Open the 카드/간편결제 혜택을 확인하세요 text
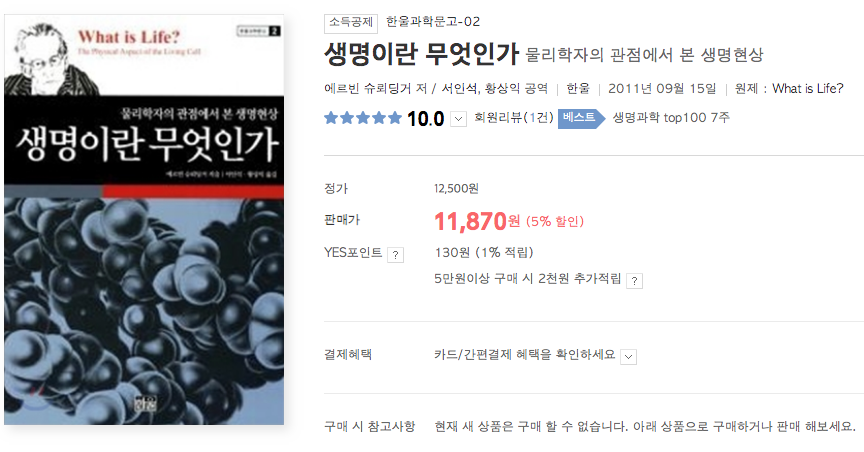 click(525, 354)
